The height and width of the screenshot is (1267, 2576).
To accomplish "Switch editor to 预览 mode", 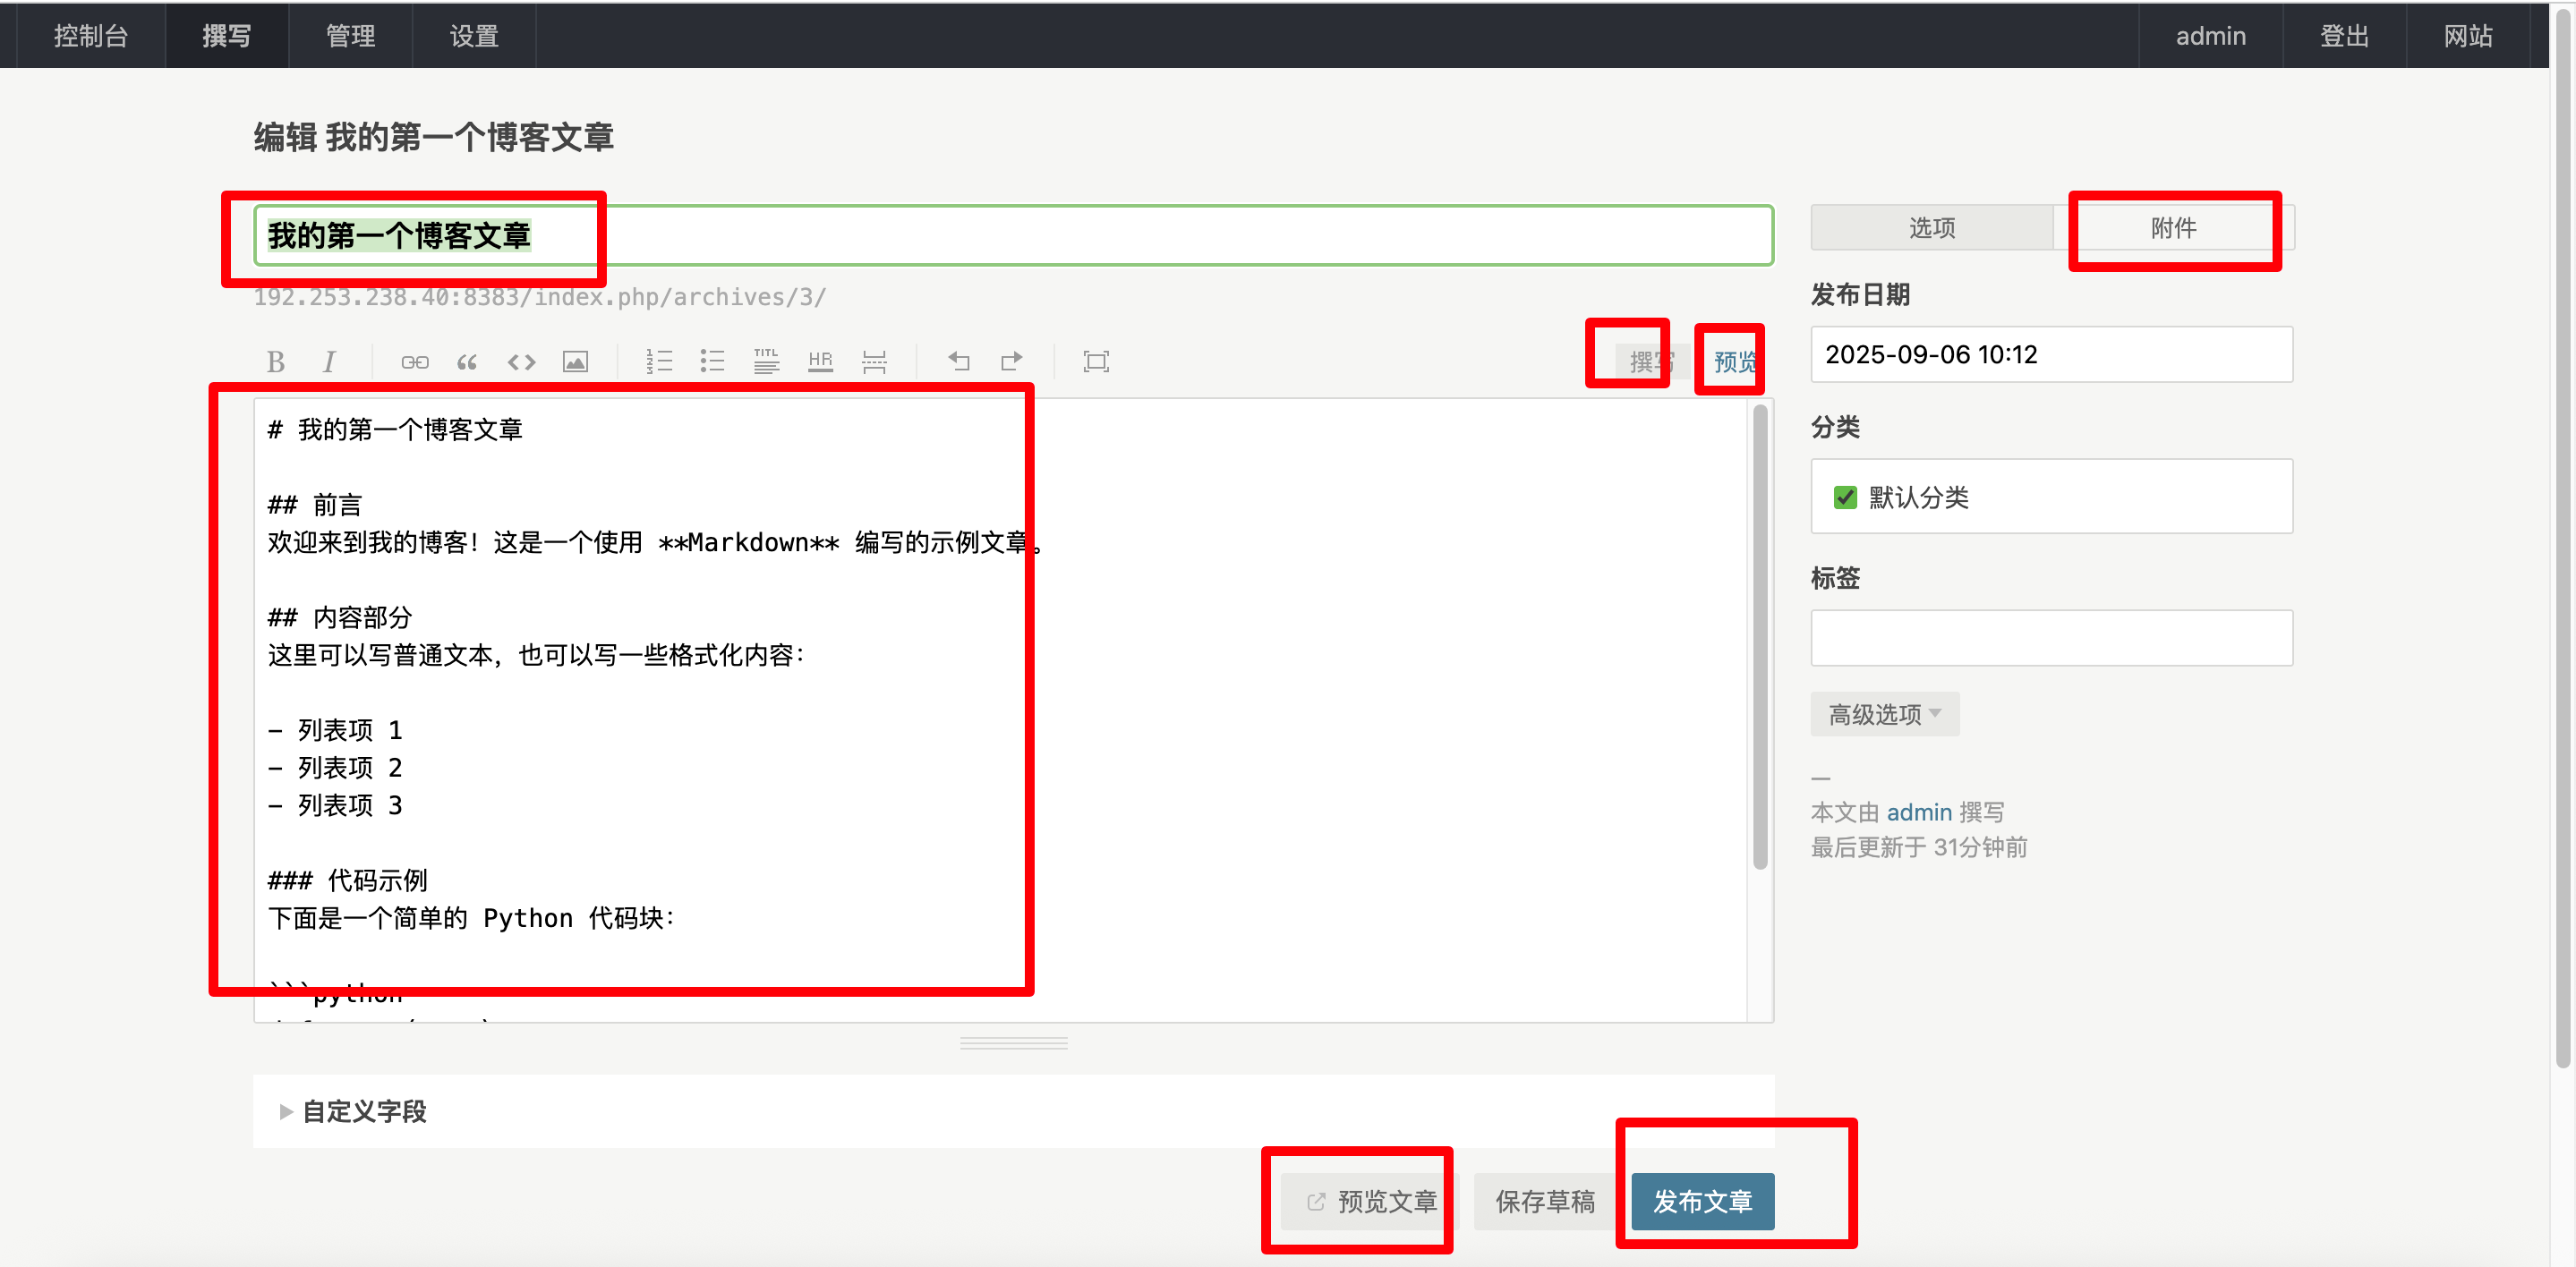I will (x=1734, y=361).
